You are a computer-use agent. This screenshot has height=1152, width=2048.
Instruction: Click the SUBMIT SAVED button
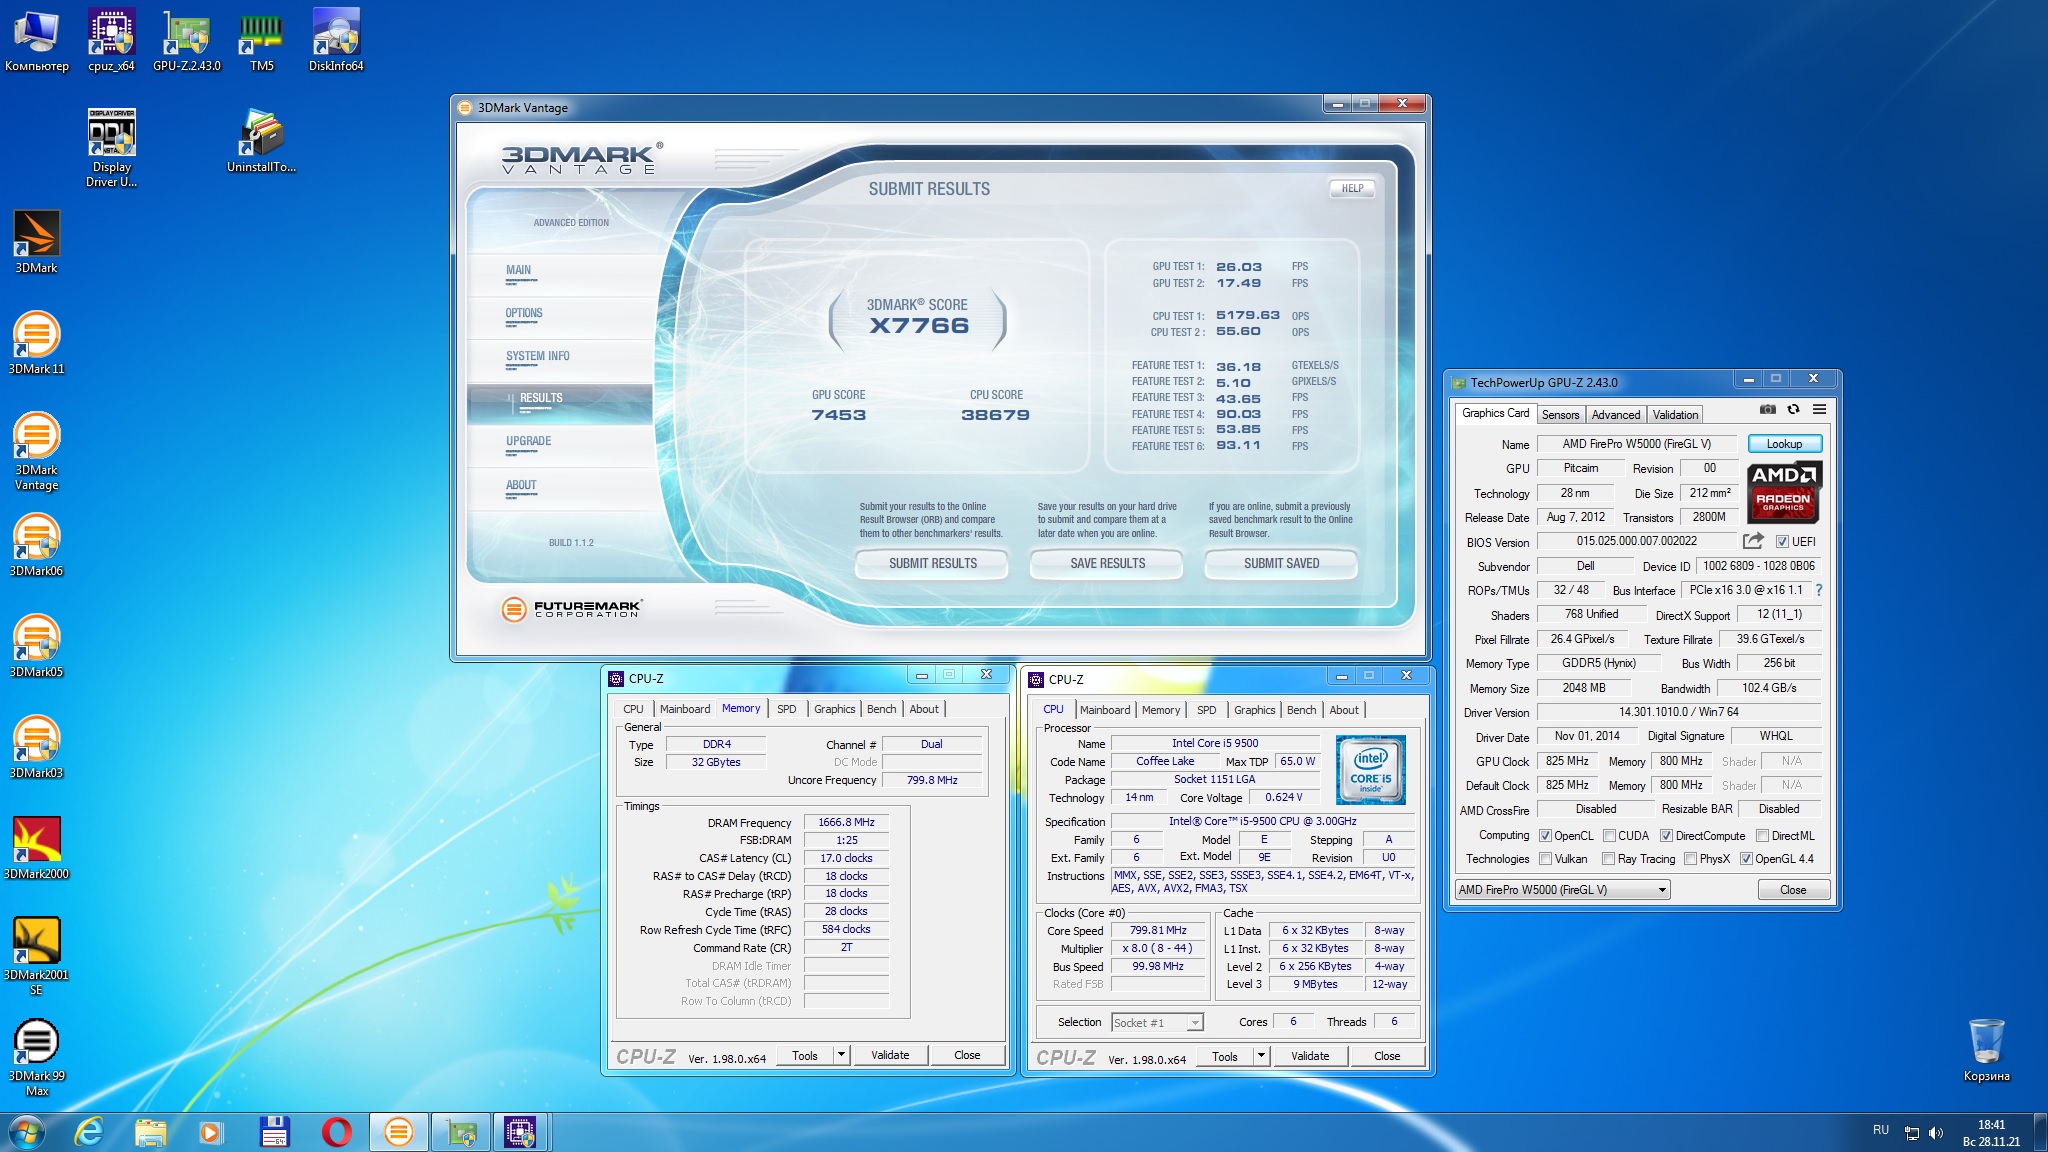[x=1281, y=563]
